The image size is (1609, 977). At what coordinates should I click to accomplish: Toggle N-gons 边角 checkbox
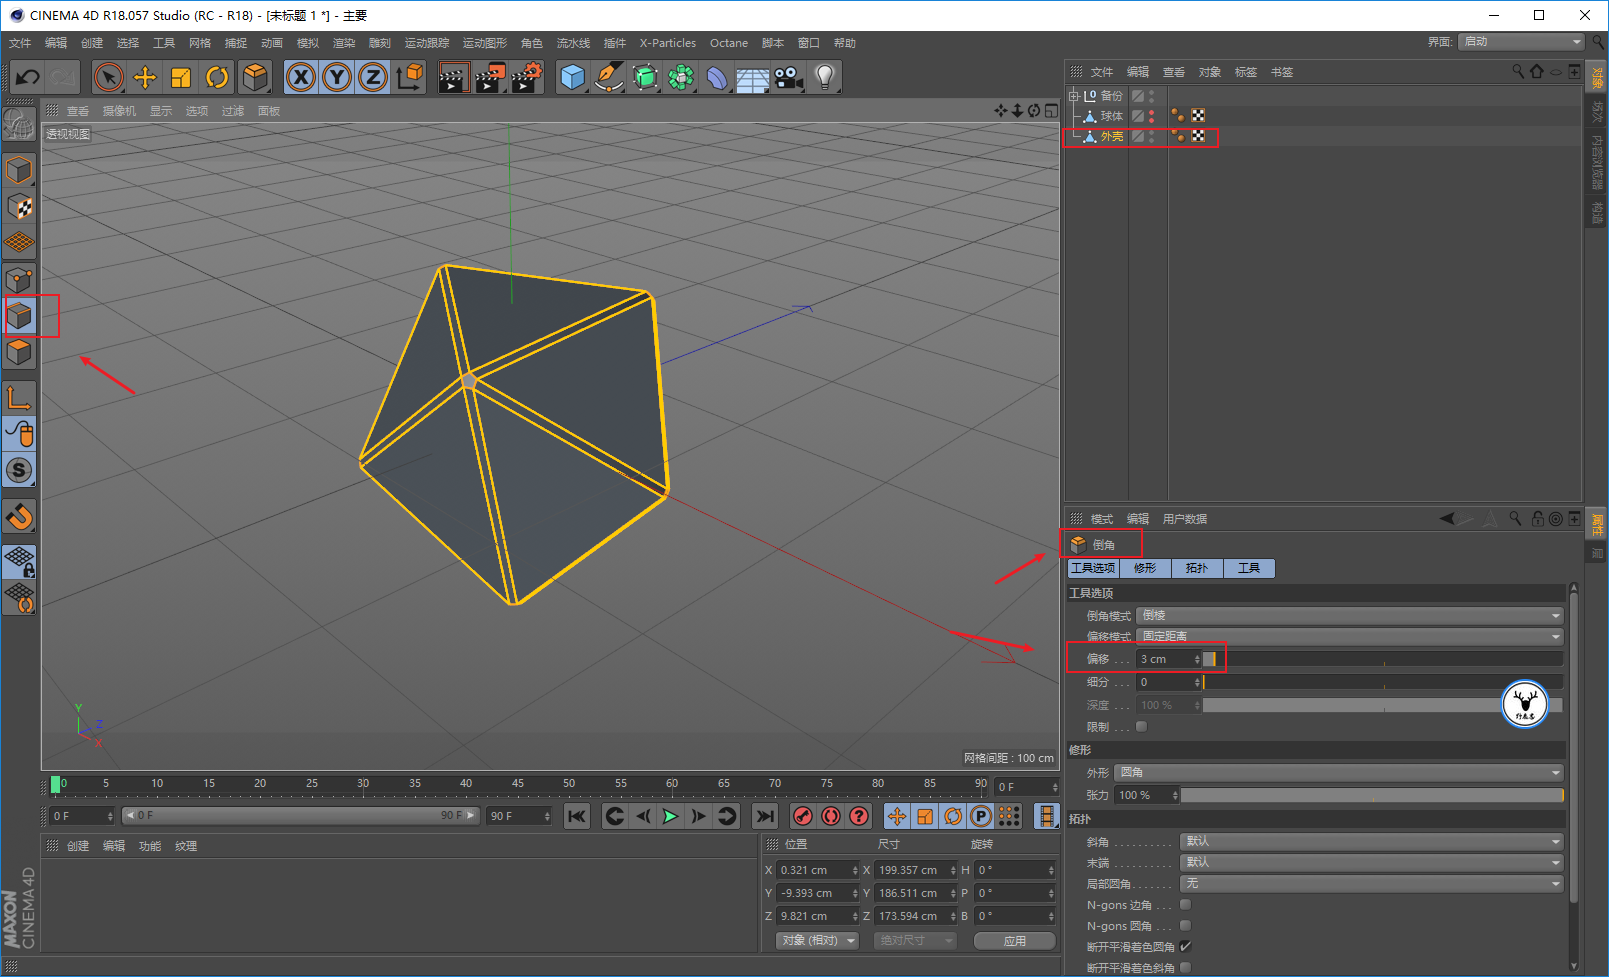pos(1185,905)
